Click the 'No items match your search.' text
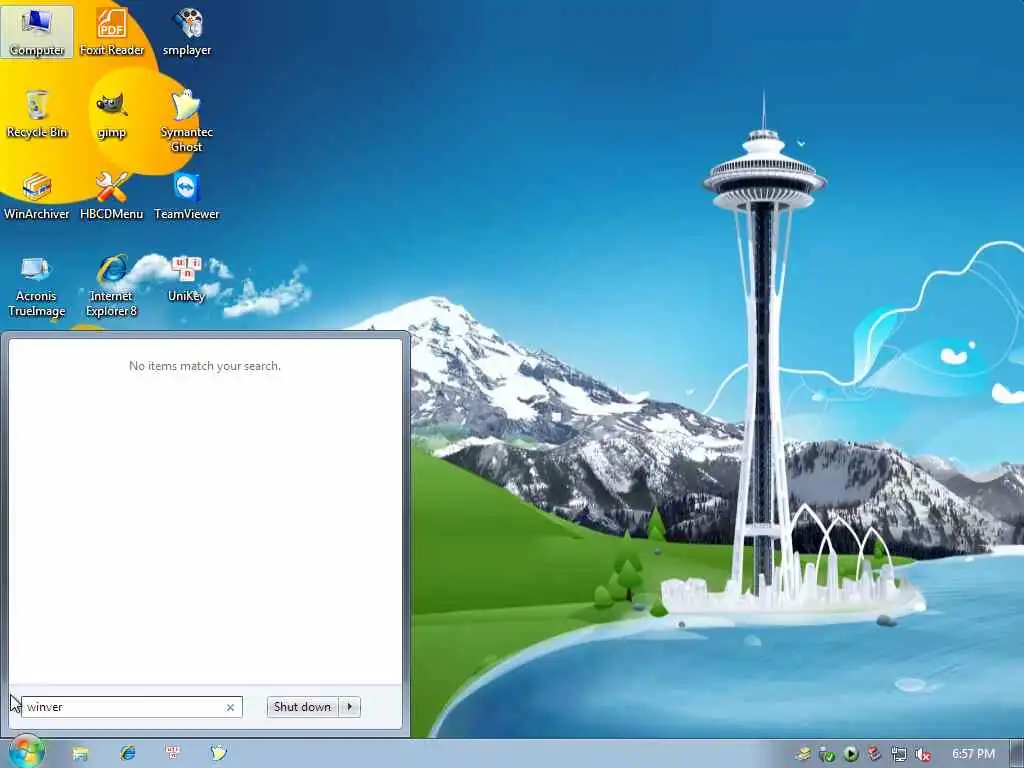Screen dimensions: 1024x768 click(x=204, y=366)
